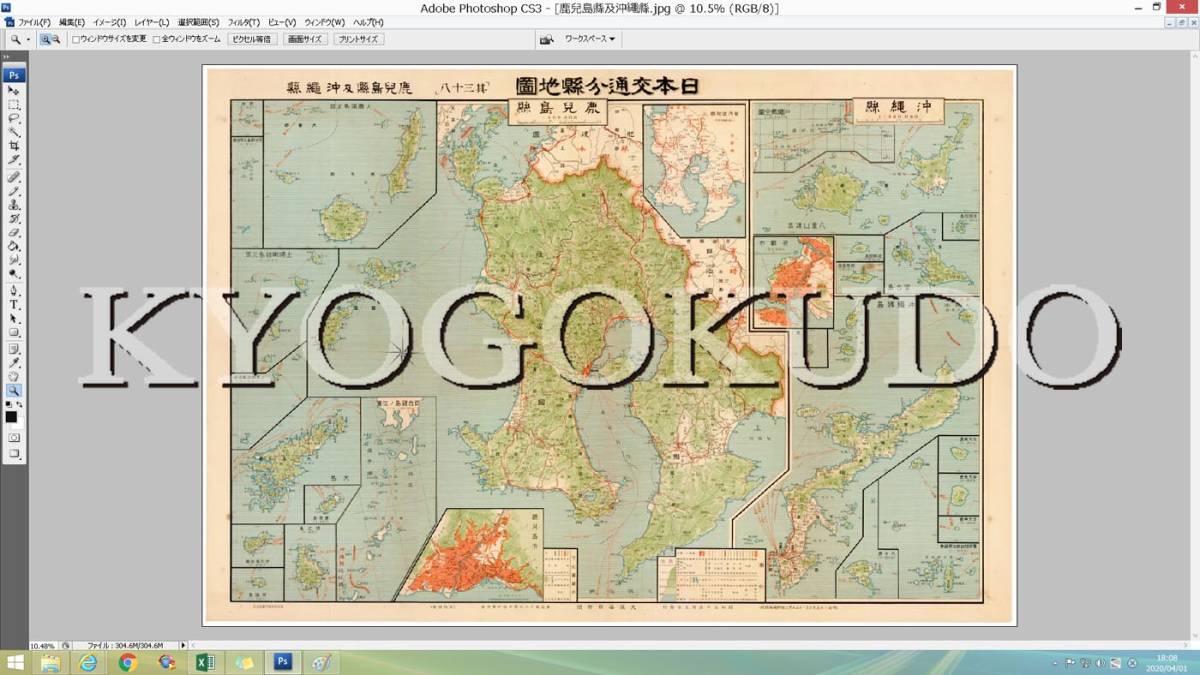The height and width of the screenshot is (675, 1200).
Task: Open File Explorer from the taskbar
Action: pyautogui.click(x=50, y=663)
